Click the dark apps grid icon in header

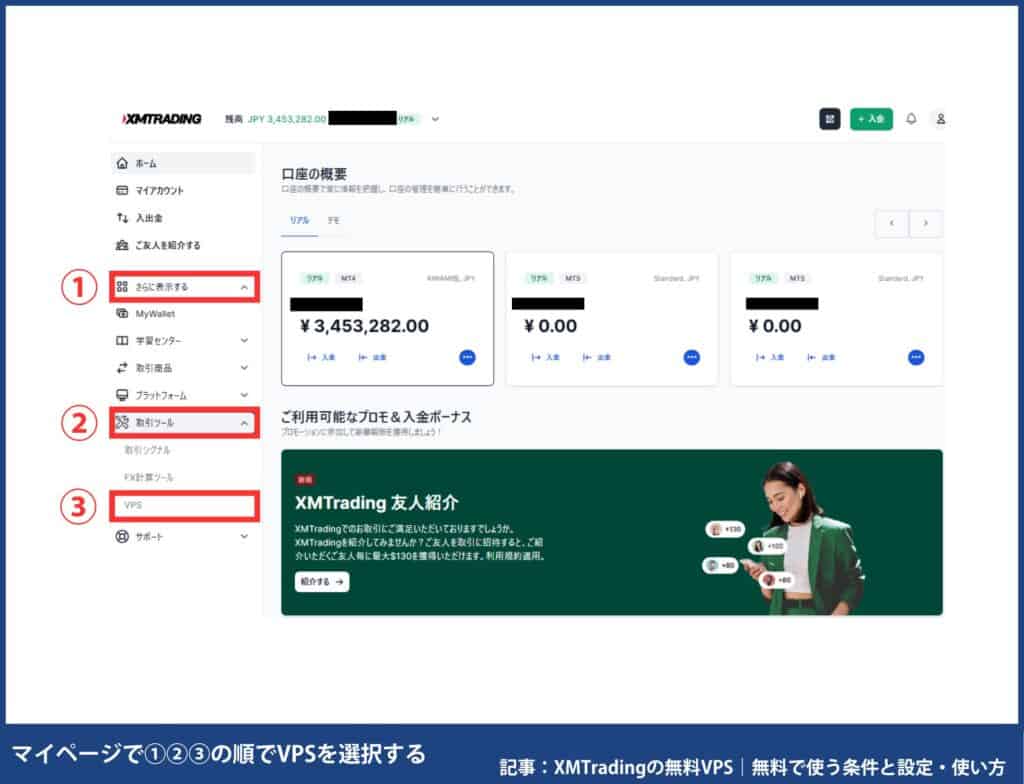829,119
